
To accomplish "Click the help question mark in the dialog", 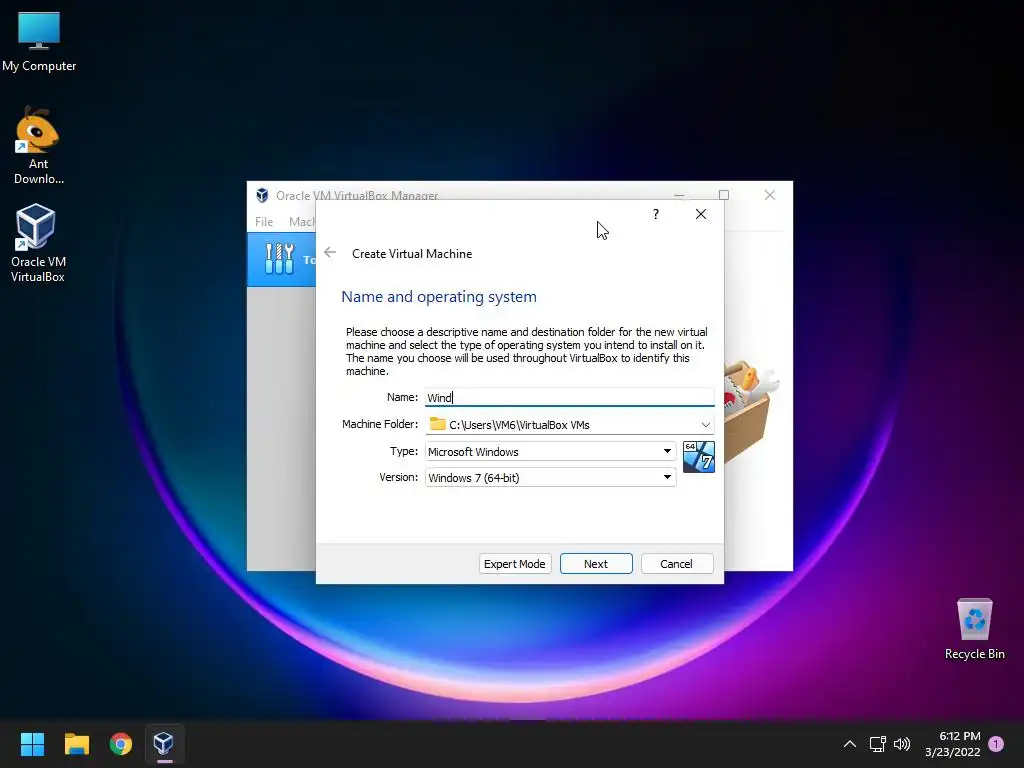I will 656,214.
